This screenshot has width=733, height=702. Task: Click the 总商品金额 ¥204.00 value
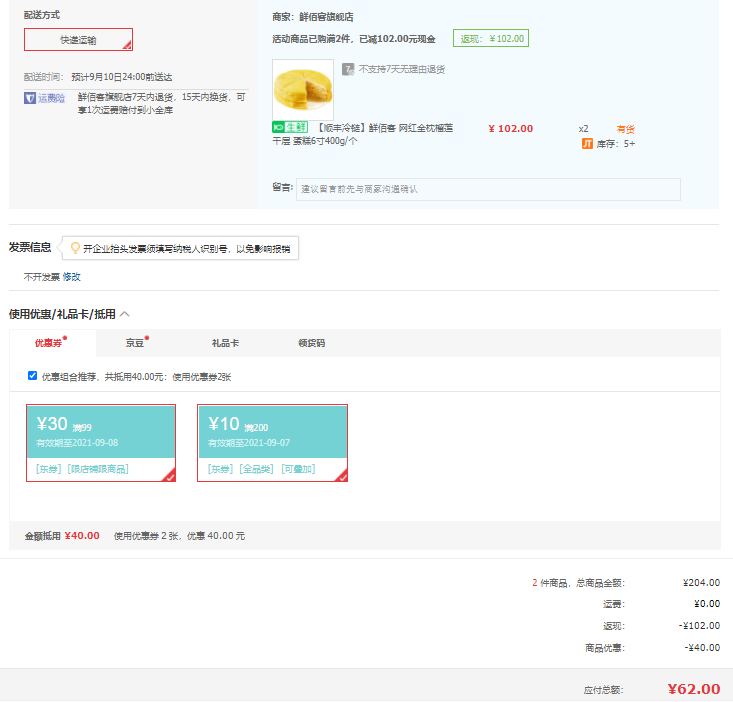coord(701,582)
